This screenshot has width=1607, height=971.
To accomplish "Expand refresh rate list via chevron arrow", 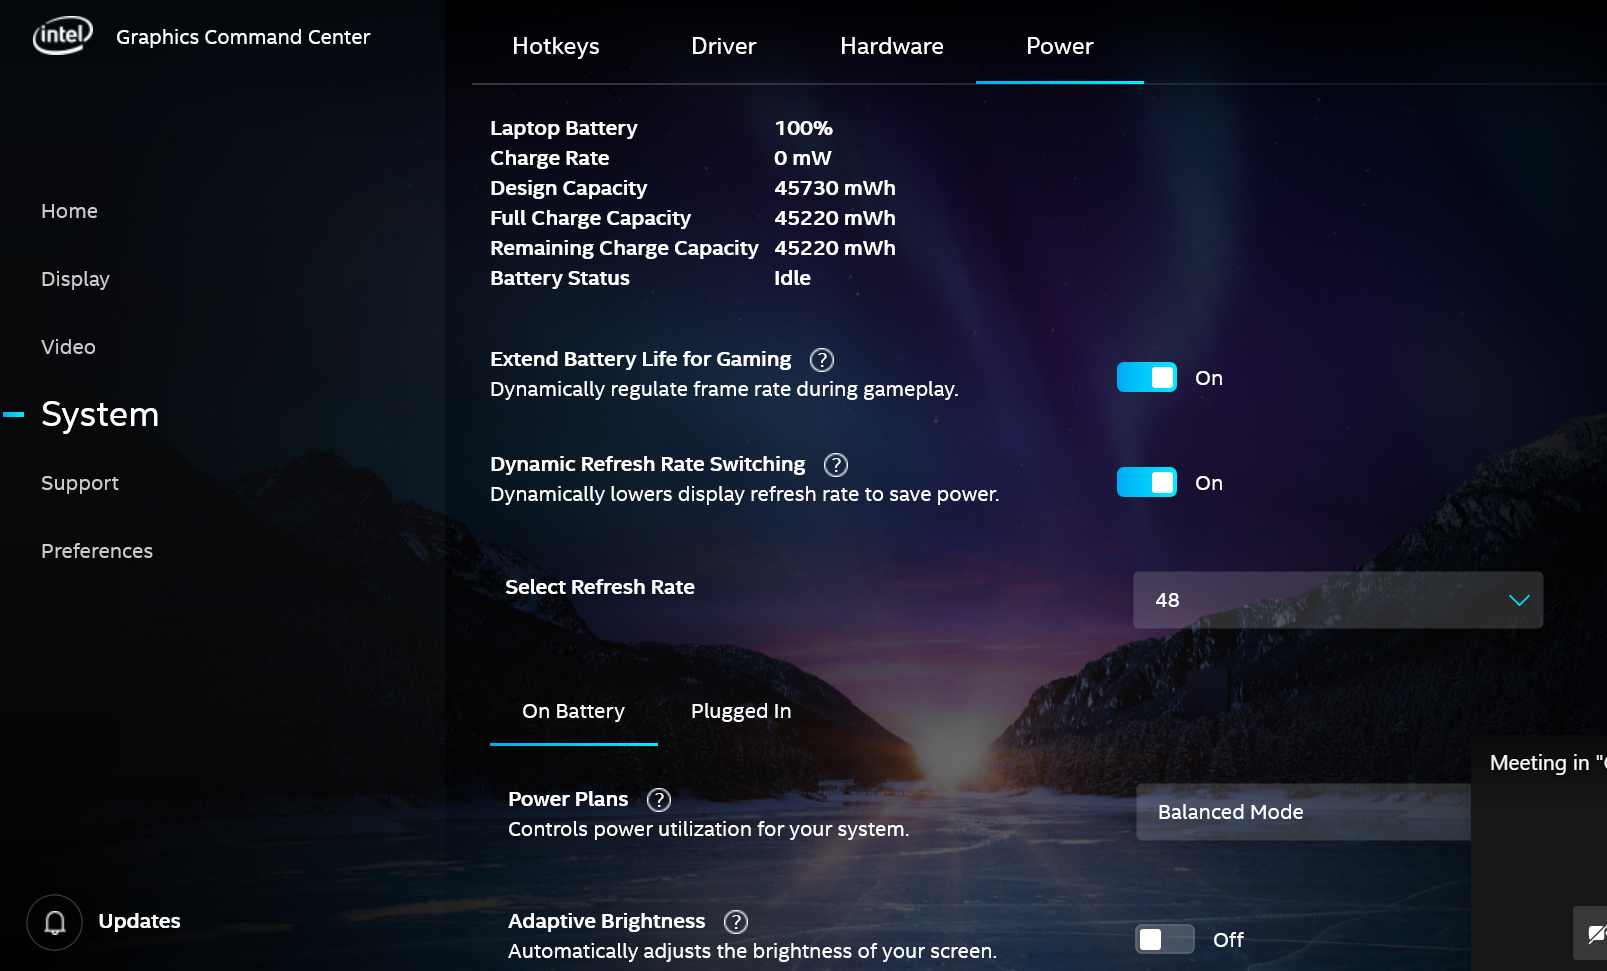I will click(1518, 600).
